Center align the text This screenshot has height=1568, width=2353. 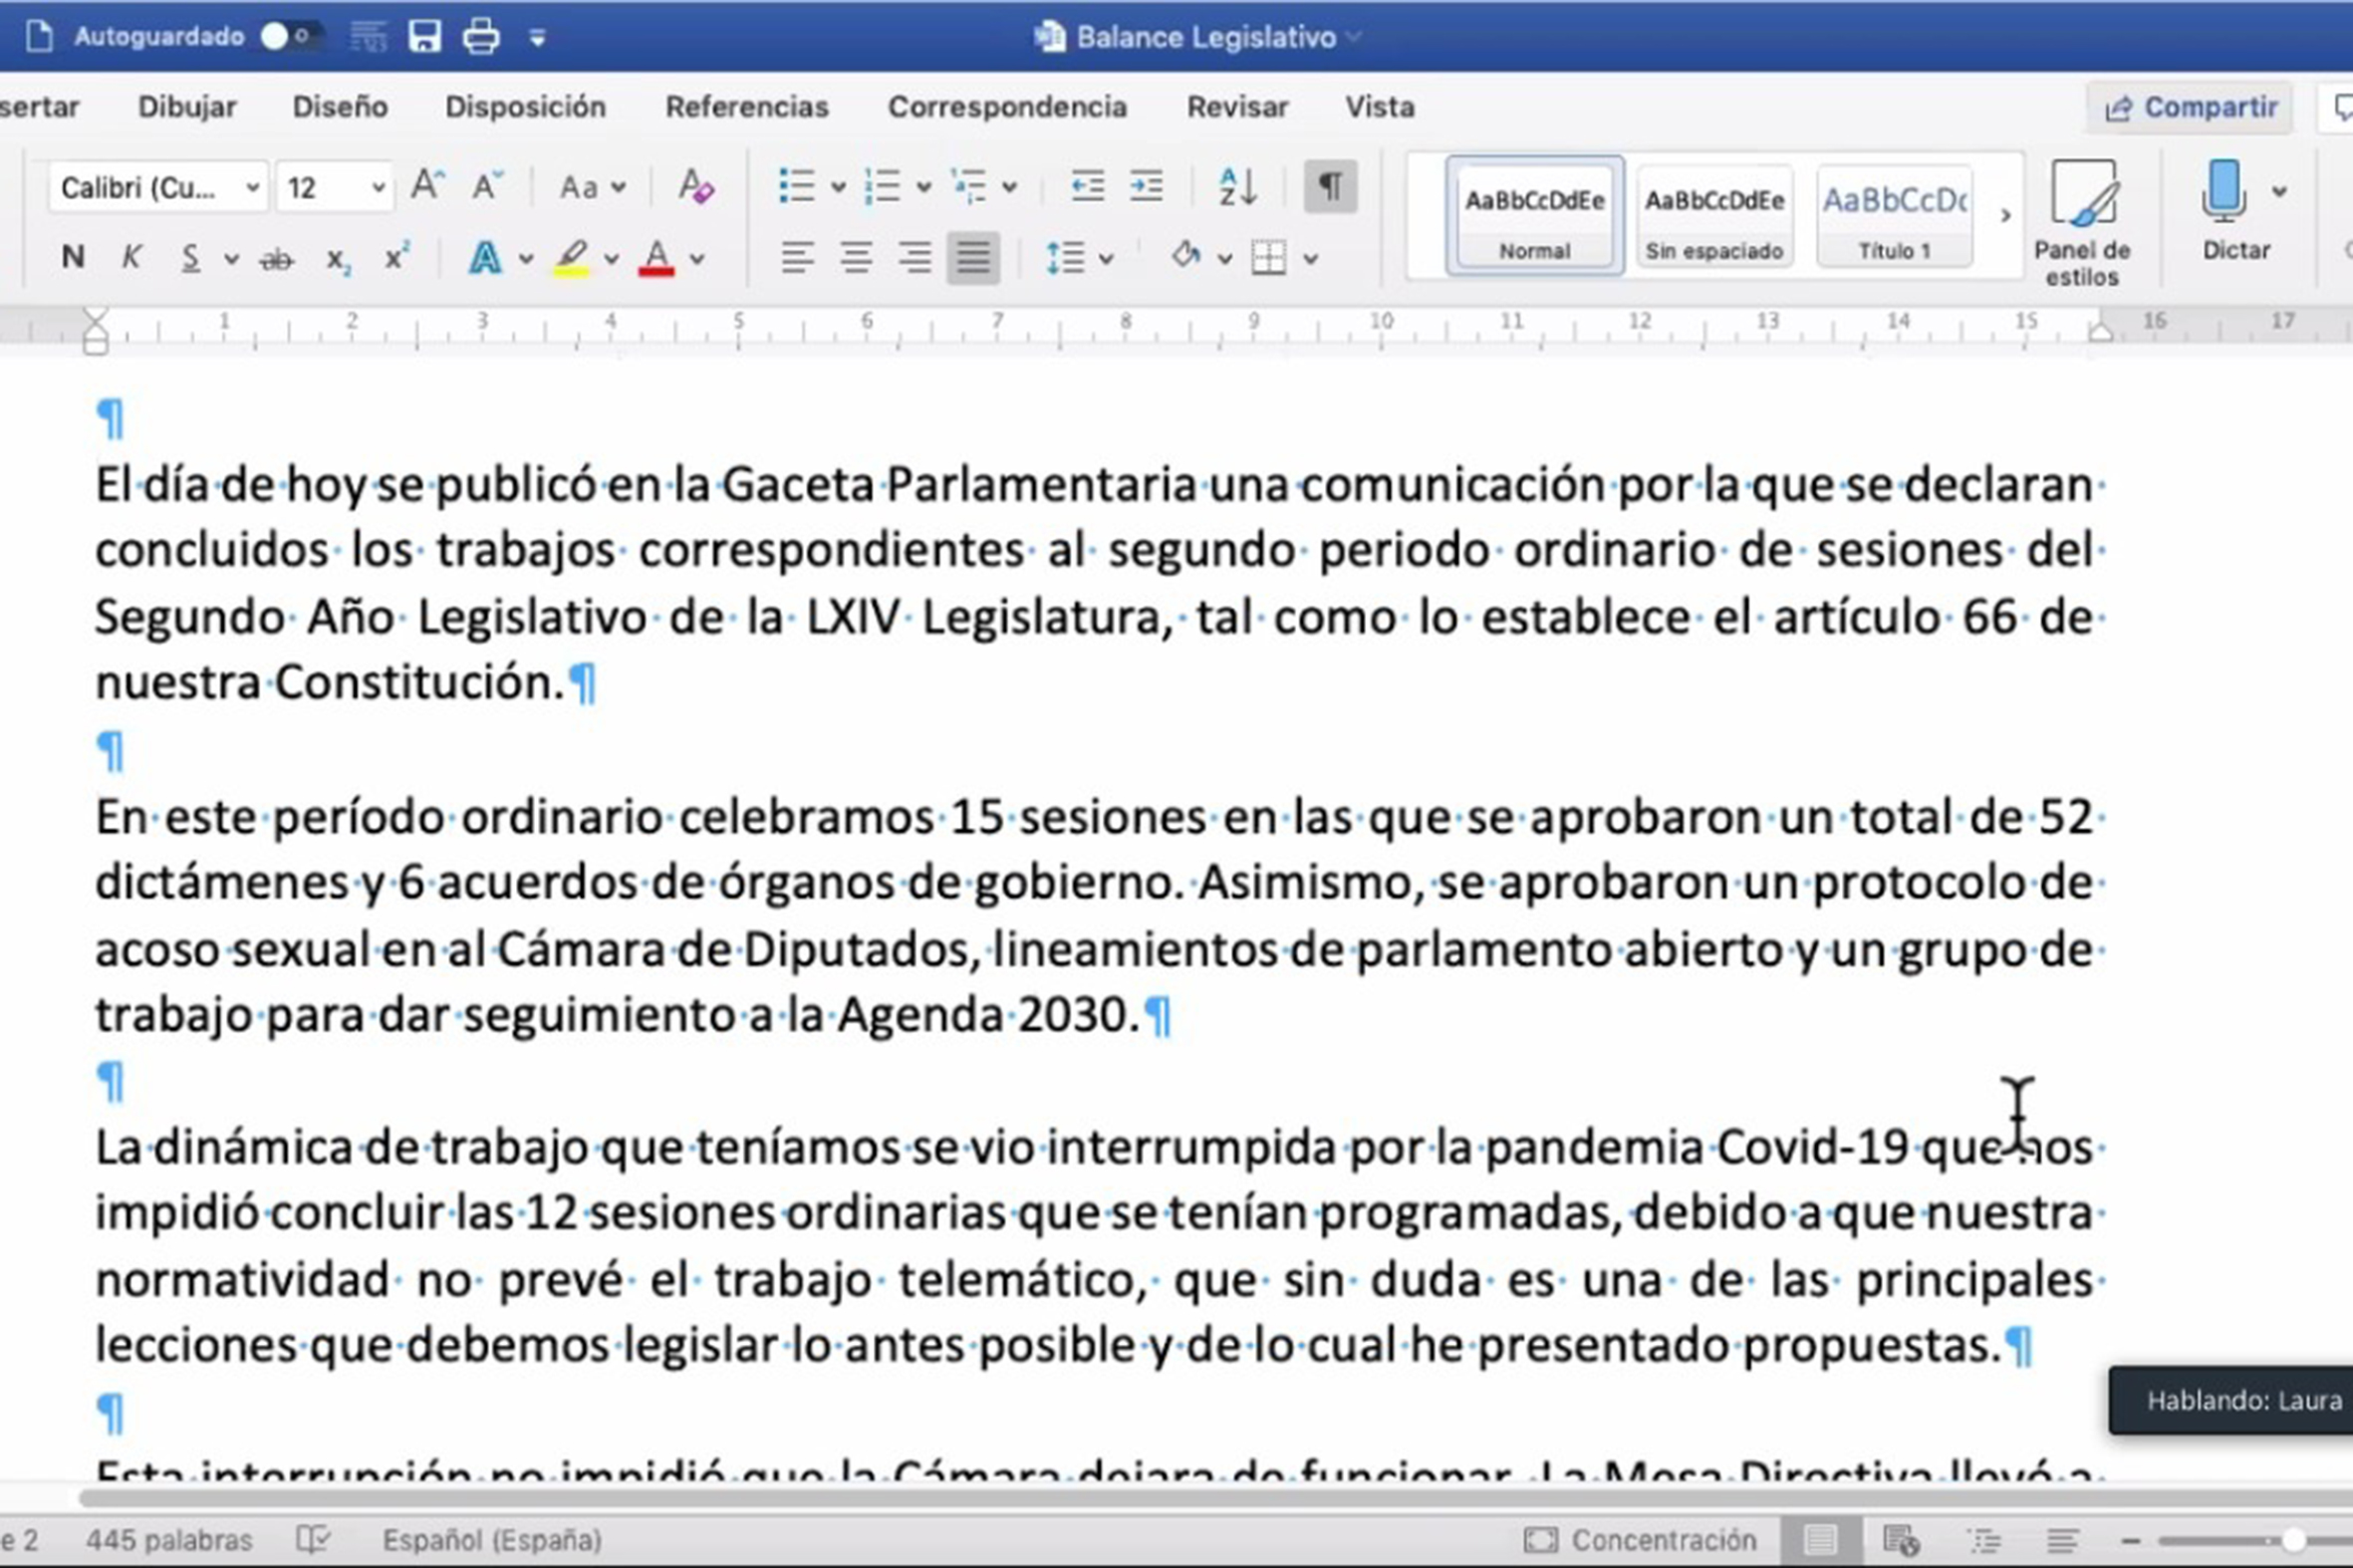855,259
